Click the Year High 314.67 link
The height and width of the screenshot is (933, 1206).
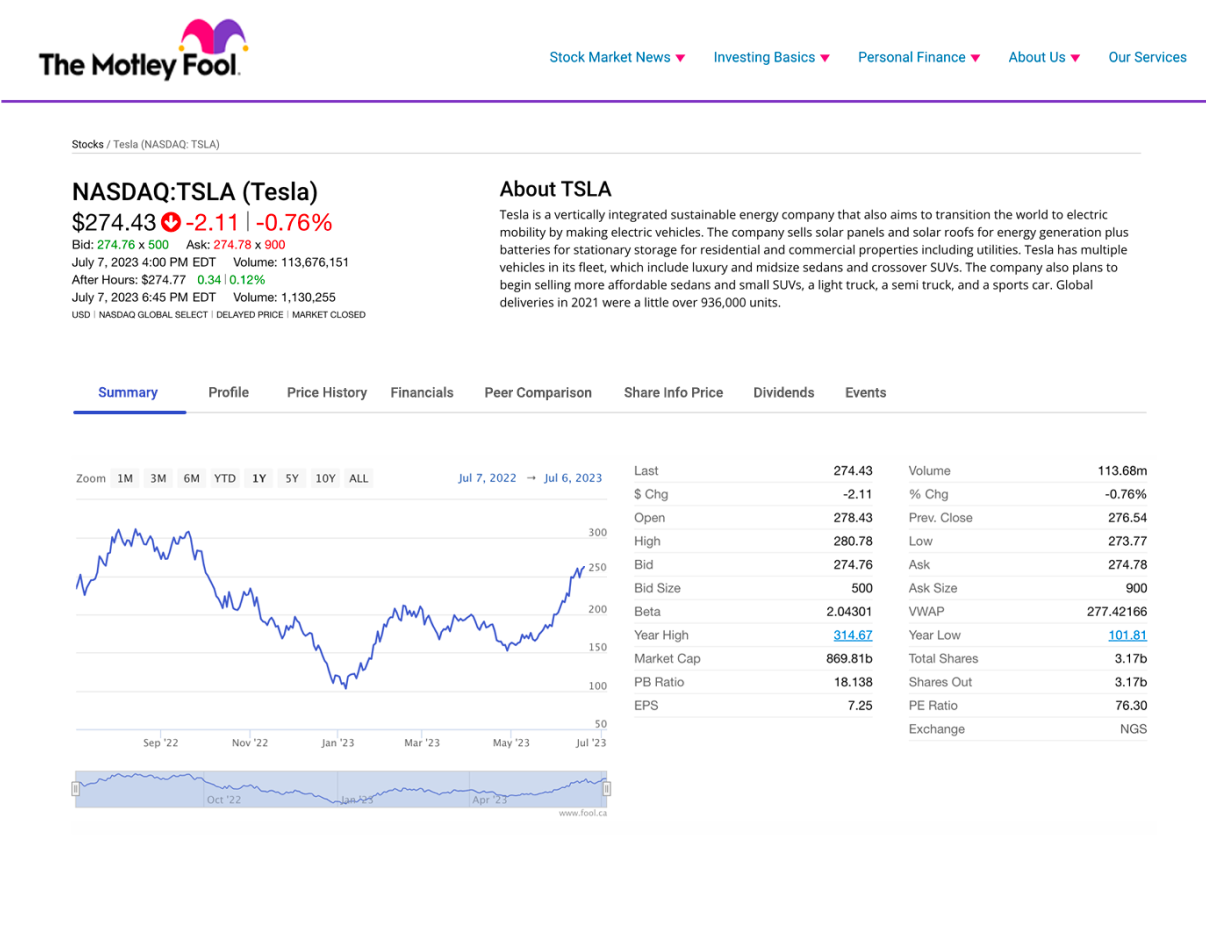coord(852,635)
